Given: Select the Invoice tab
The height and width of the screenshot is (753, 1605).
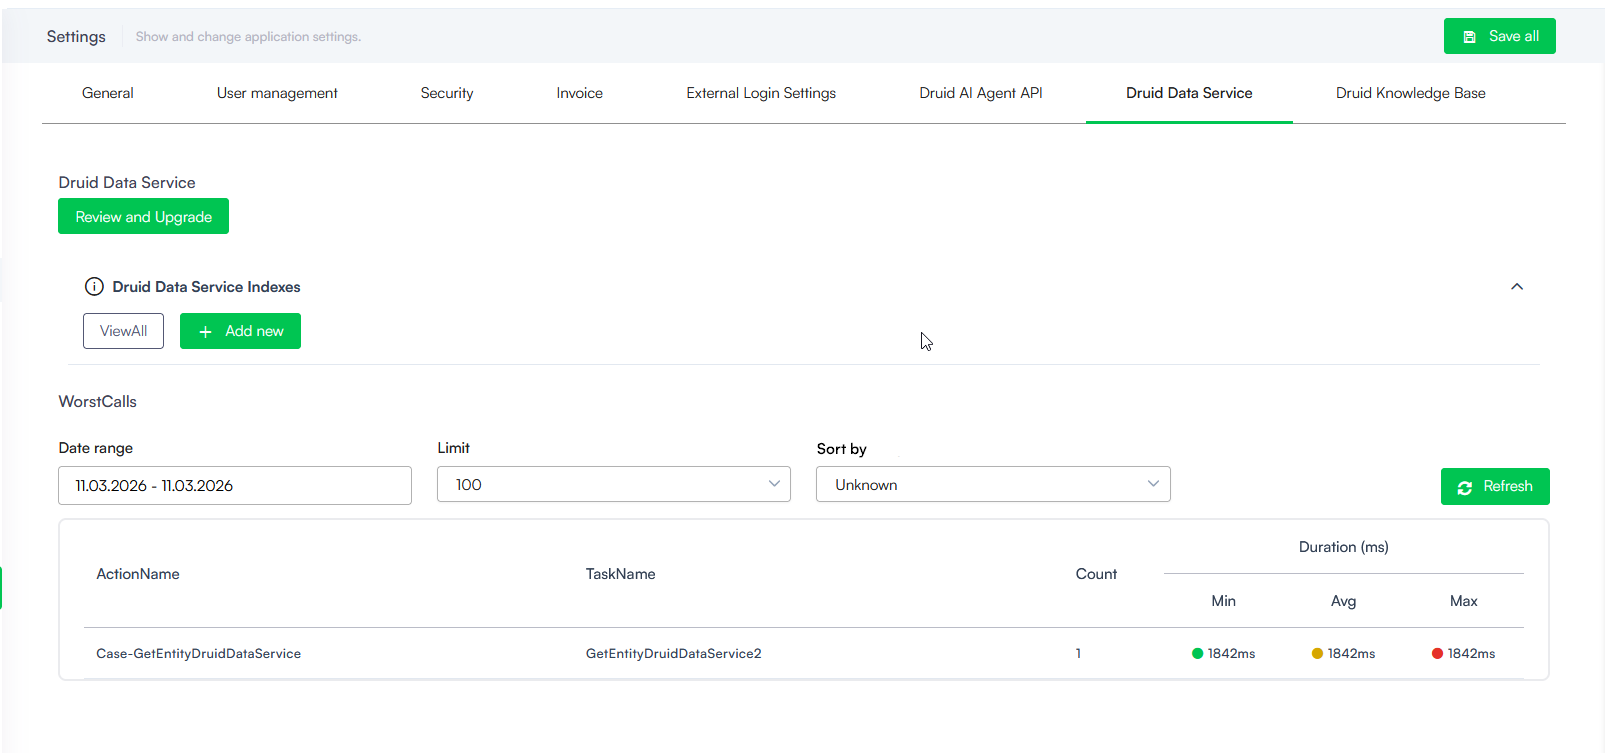Looking at the screenshot, I should [x=579, y=93].
